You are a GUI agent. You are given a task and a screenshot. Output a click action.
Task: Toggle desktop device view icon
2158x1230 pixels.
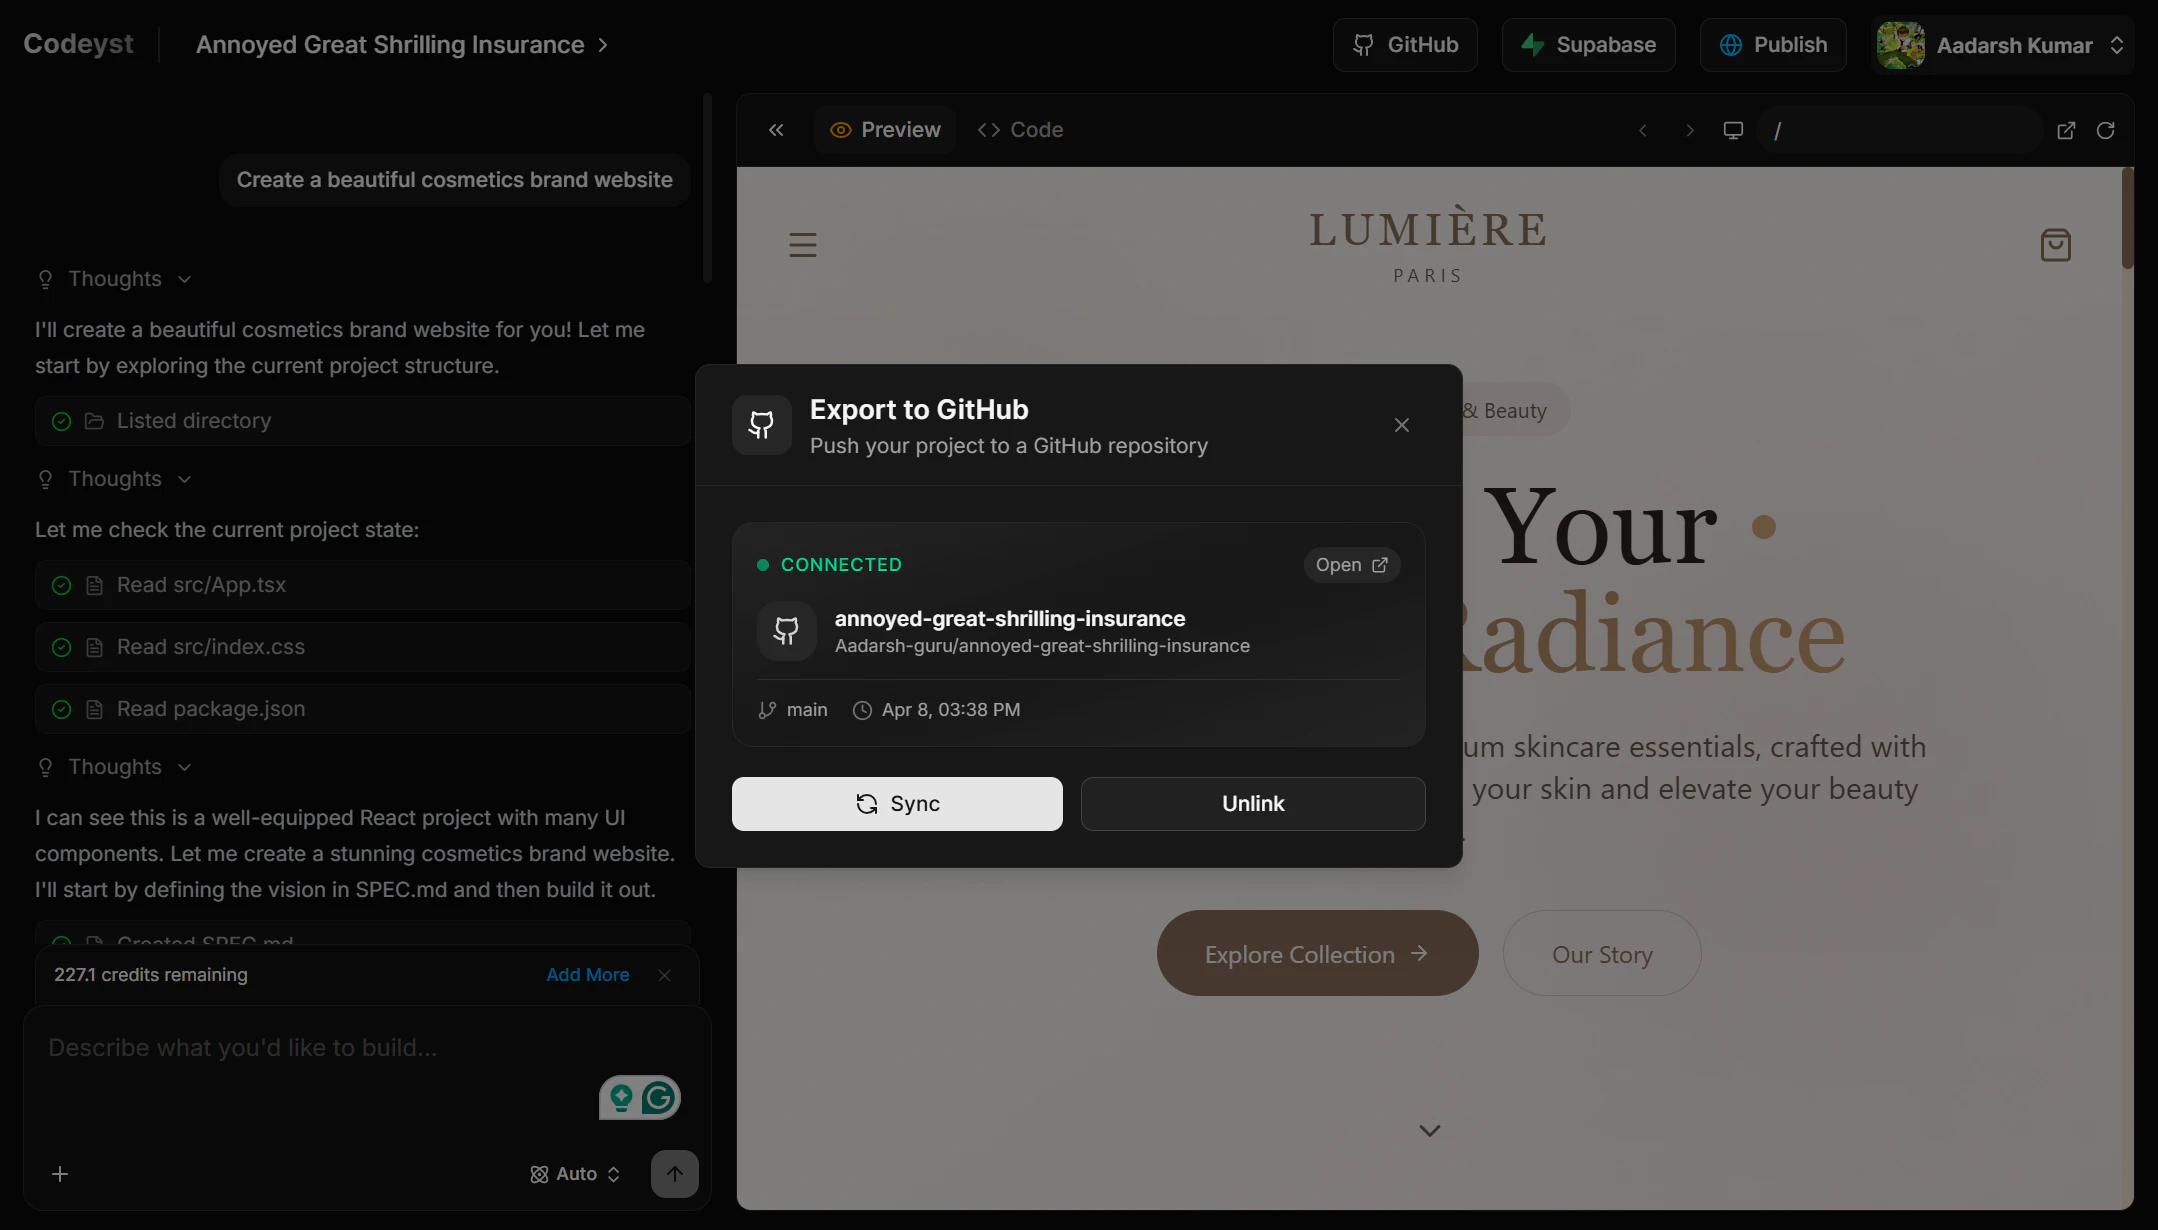click(1733, 130)
